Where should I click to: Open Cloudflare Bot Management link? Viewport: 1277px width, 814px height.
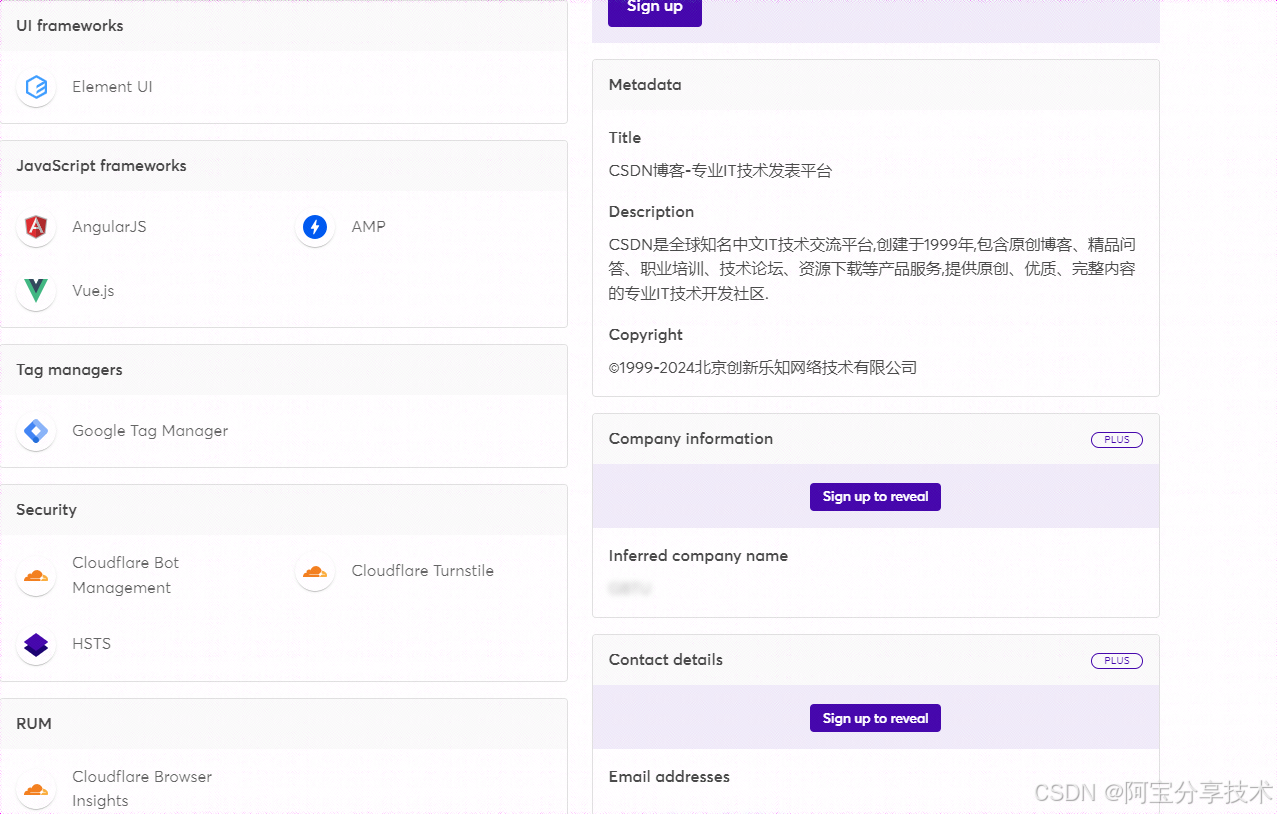pos(126,575)
